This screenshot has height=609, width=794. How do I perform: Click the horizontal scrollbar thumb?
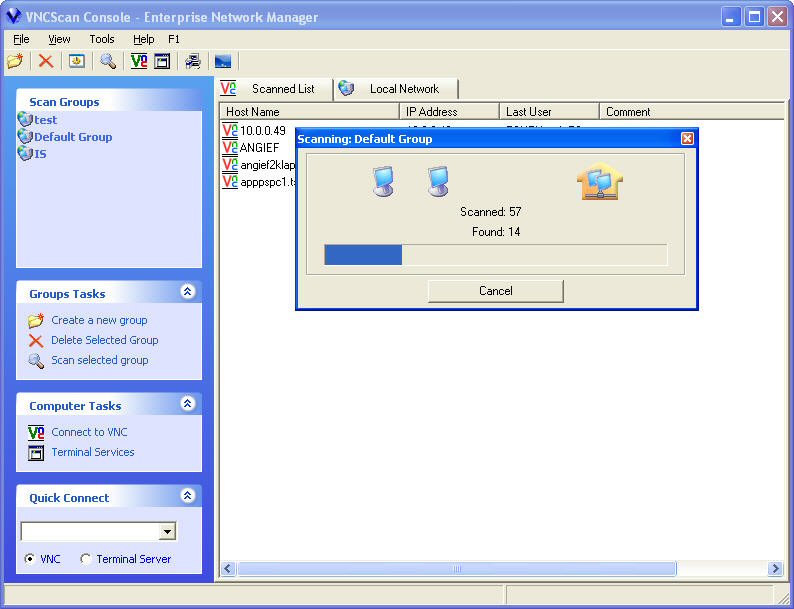[x=456, y=569]
